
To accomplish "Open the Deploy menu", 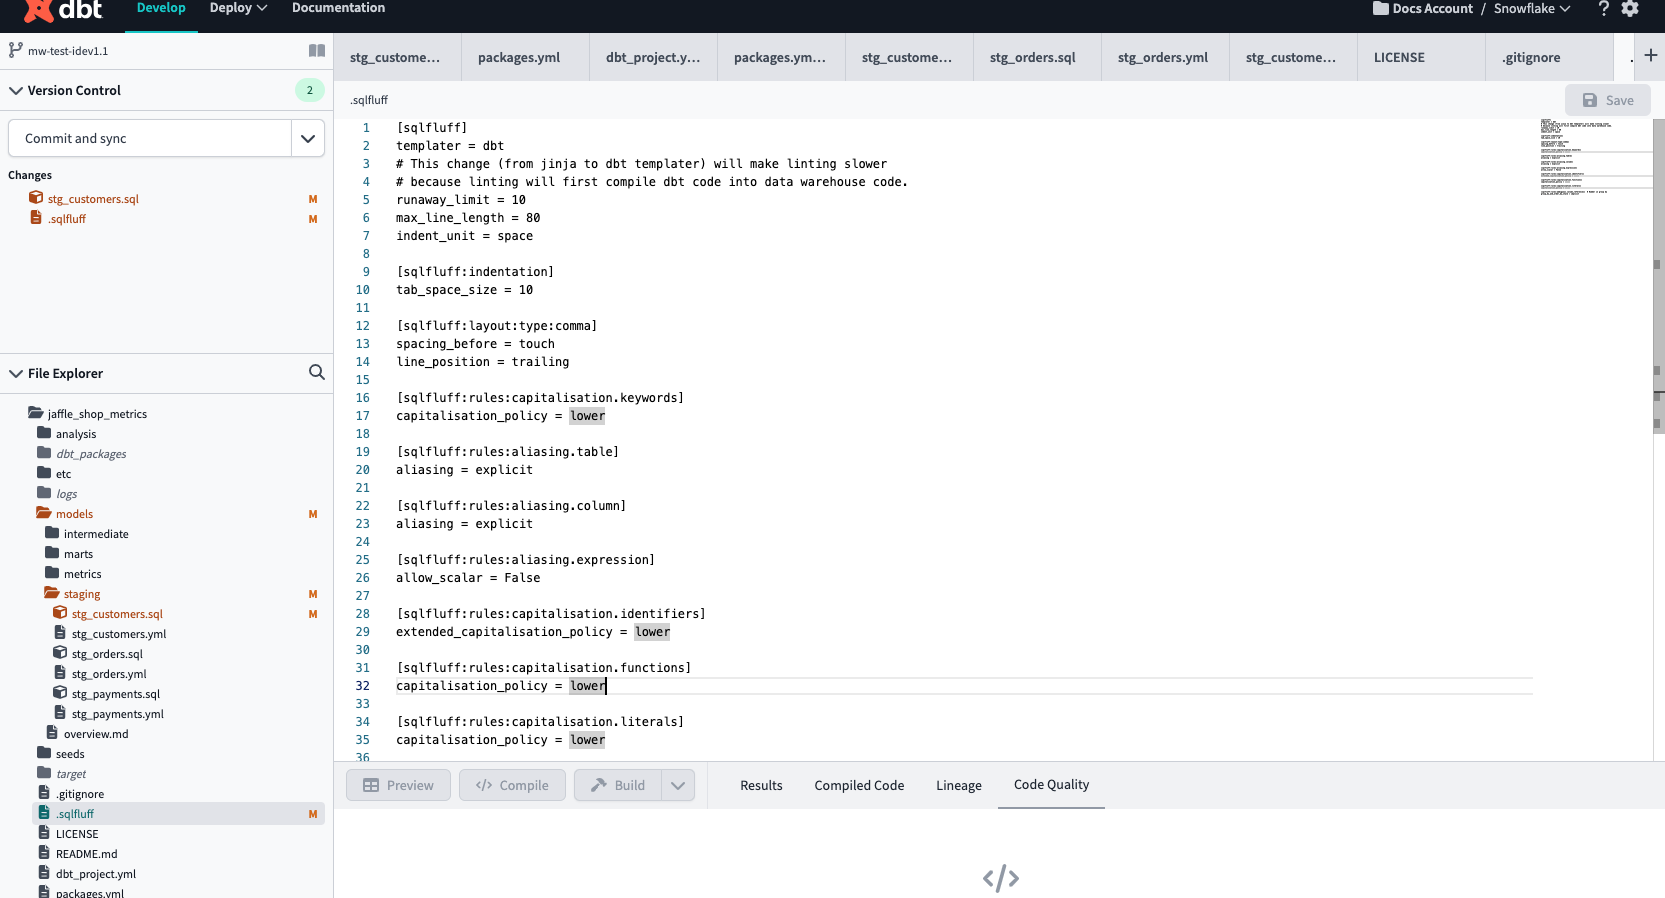I will coord(238,8).
